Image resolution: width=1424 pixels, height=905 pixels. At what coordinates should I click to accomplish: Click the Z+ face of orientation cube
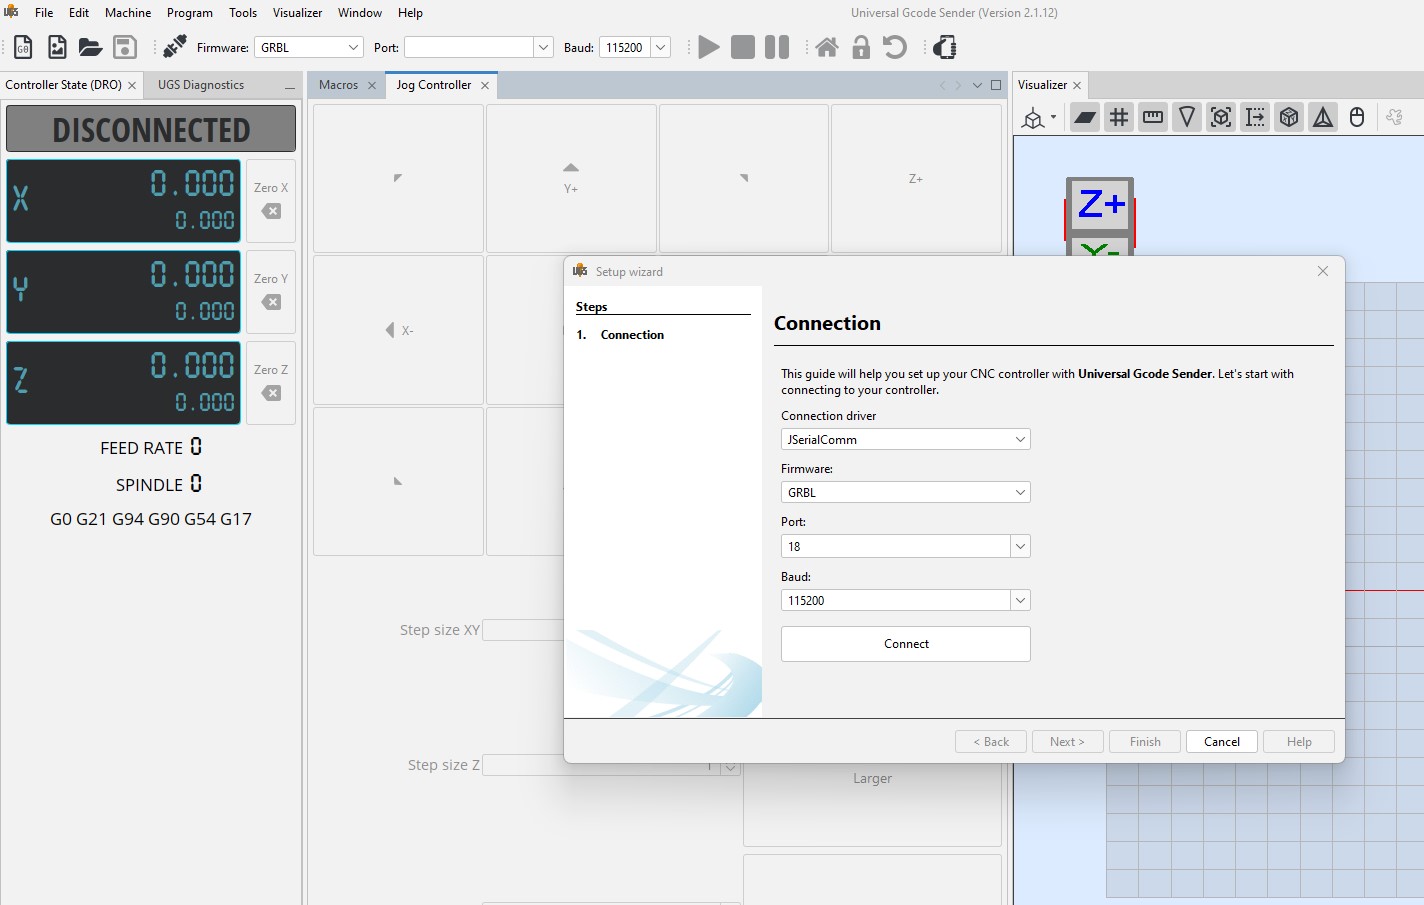point(1100,205)
